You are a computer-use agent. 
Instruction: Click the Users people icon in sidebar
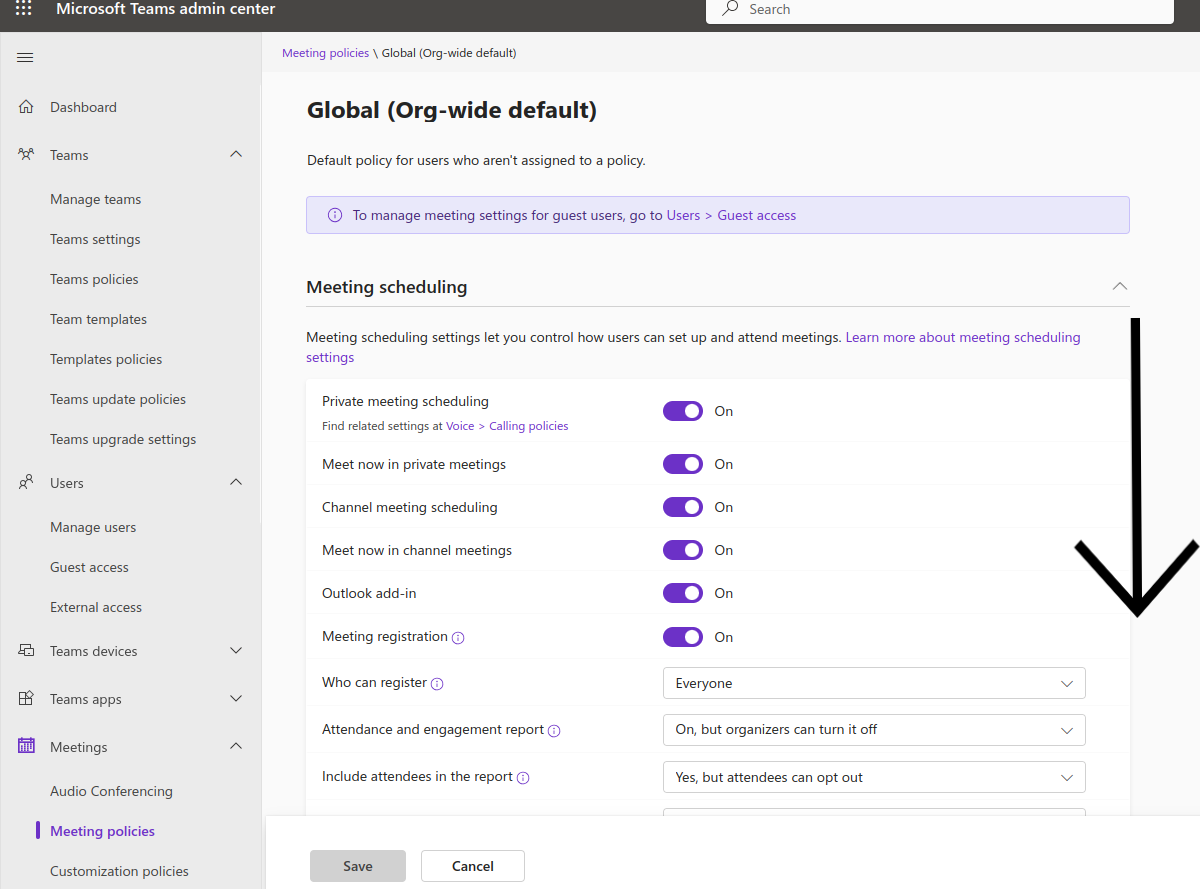(26, 483)
